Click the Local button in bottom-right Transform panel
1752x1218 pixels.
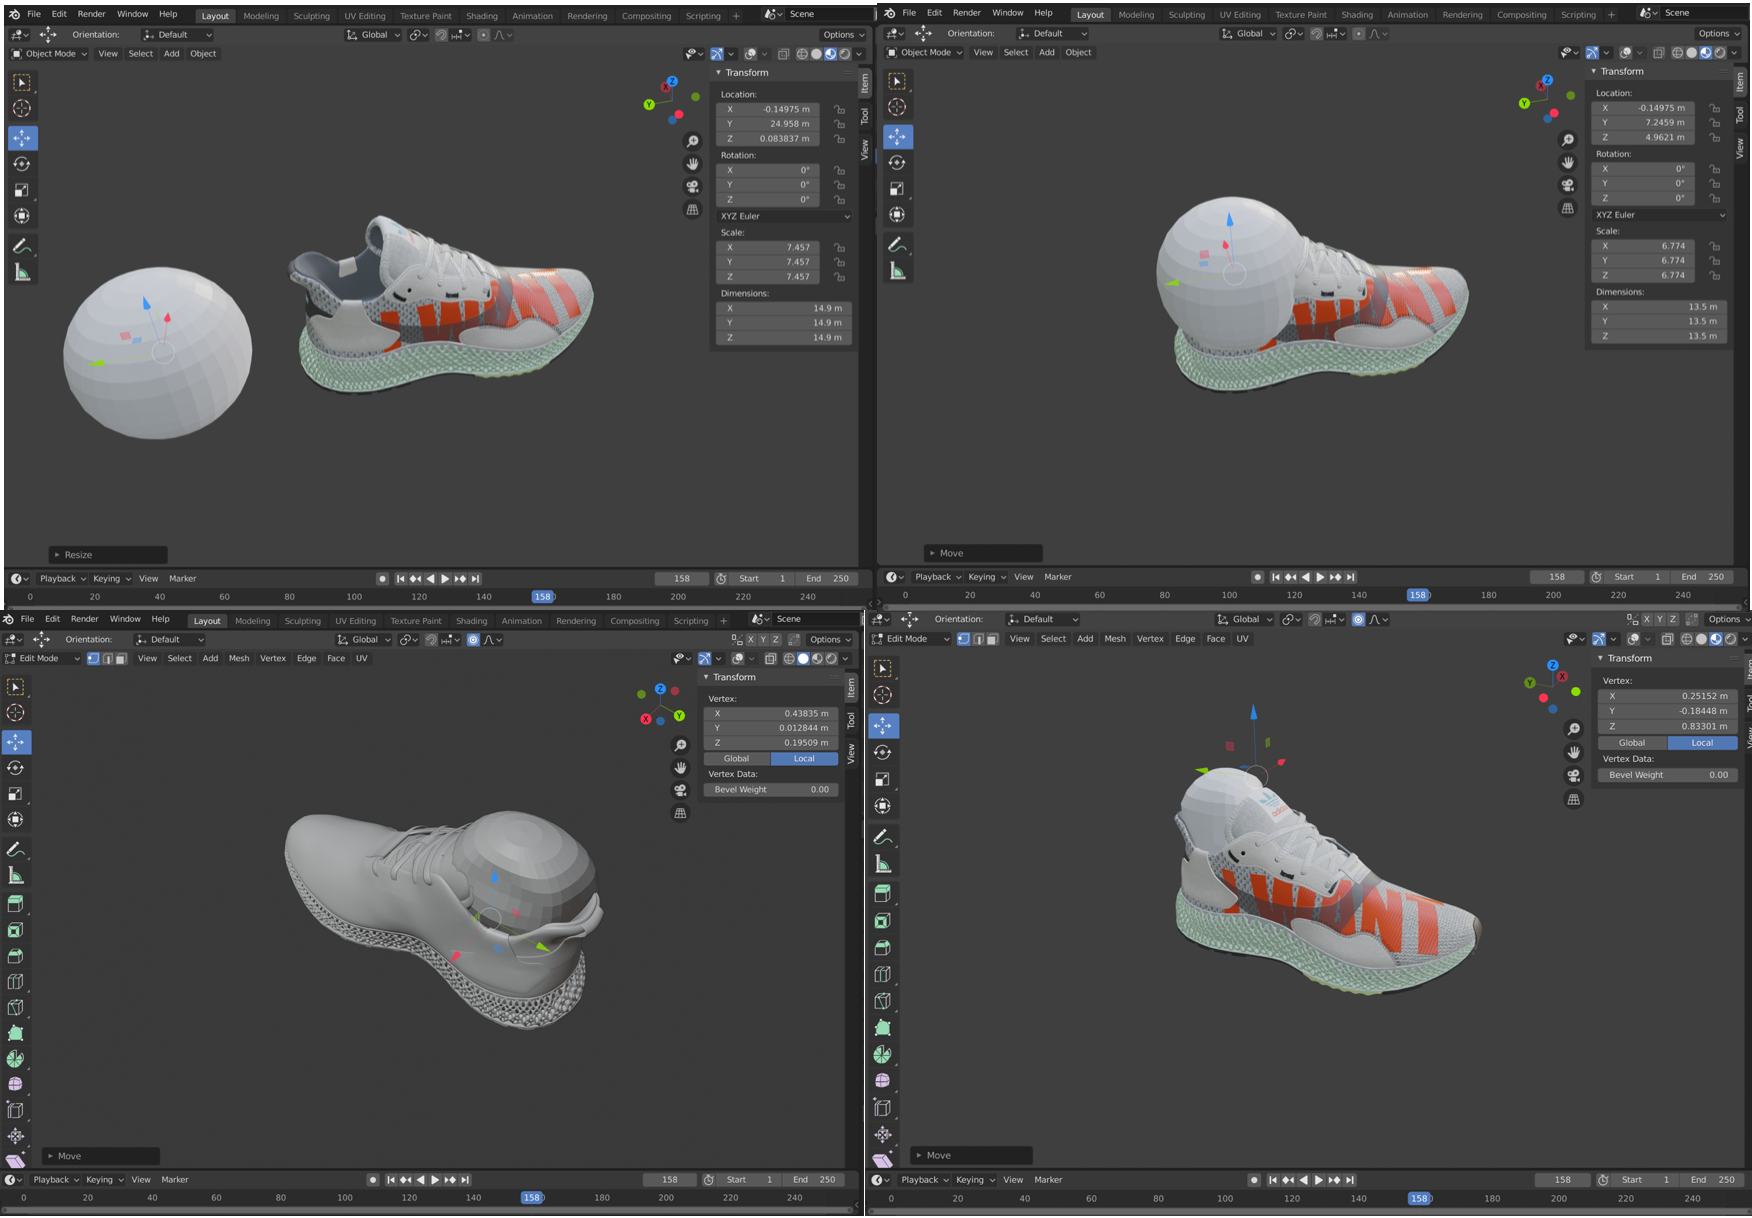click(1702, 743)
